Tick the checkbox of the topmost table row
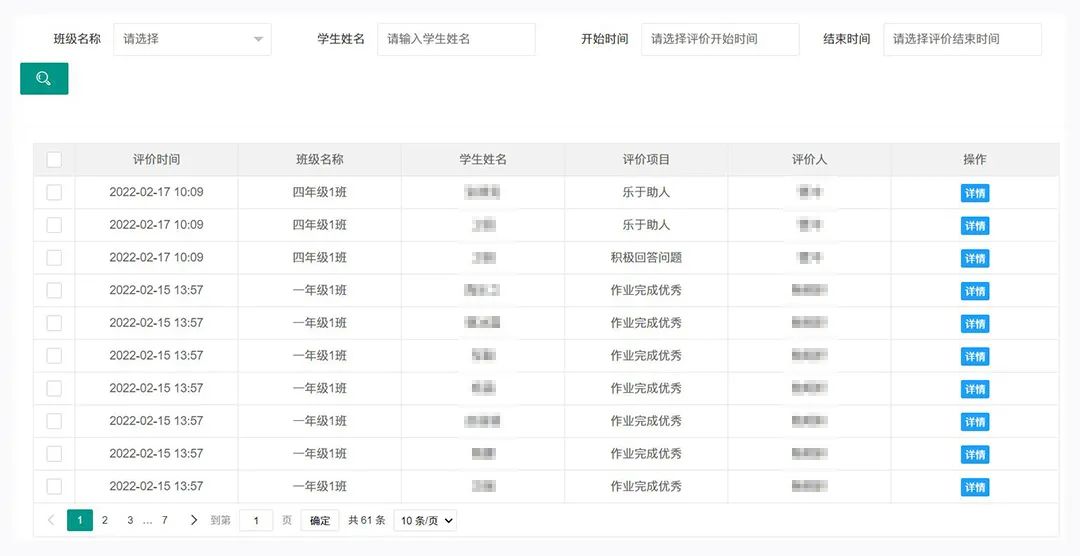1080x556 pixels. [x=54, y=192]
